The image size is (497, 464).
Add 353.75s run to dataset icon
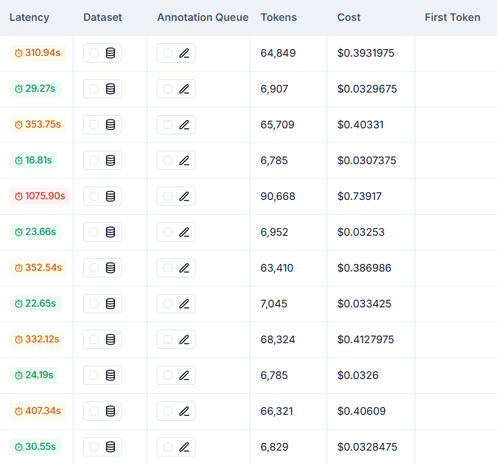pyautogui.click(x=110, y=125)
